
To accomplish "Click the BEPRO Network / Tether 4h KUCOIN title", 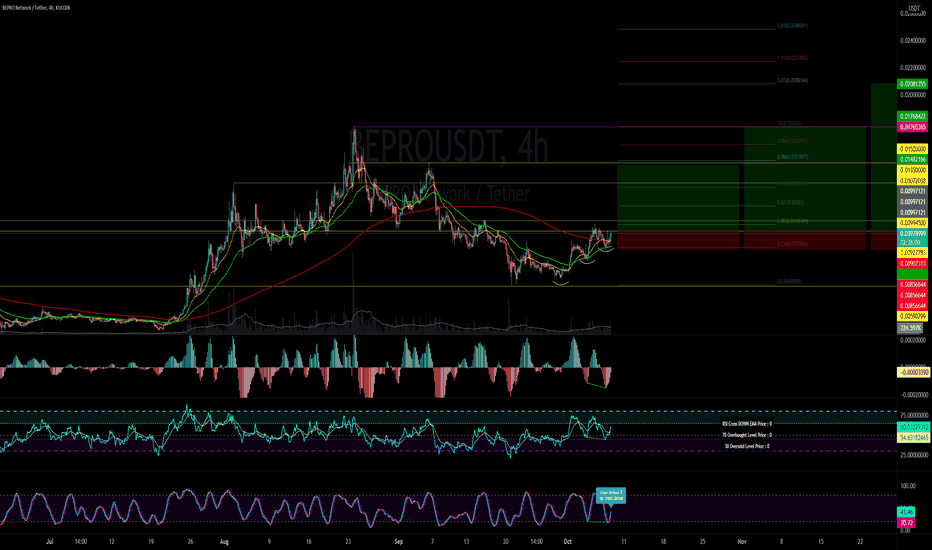I will [36, 8].
